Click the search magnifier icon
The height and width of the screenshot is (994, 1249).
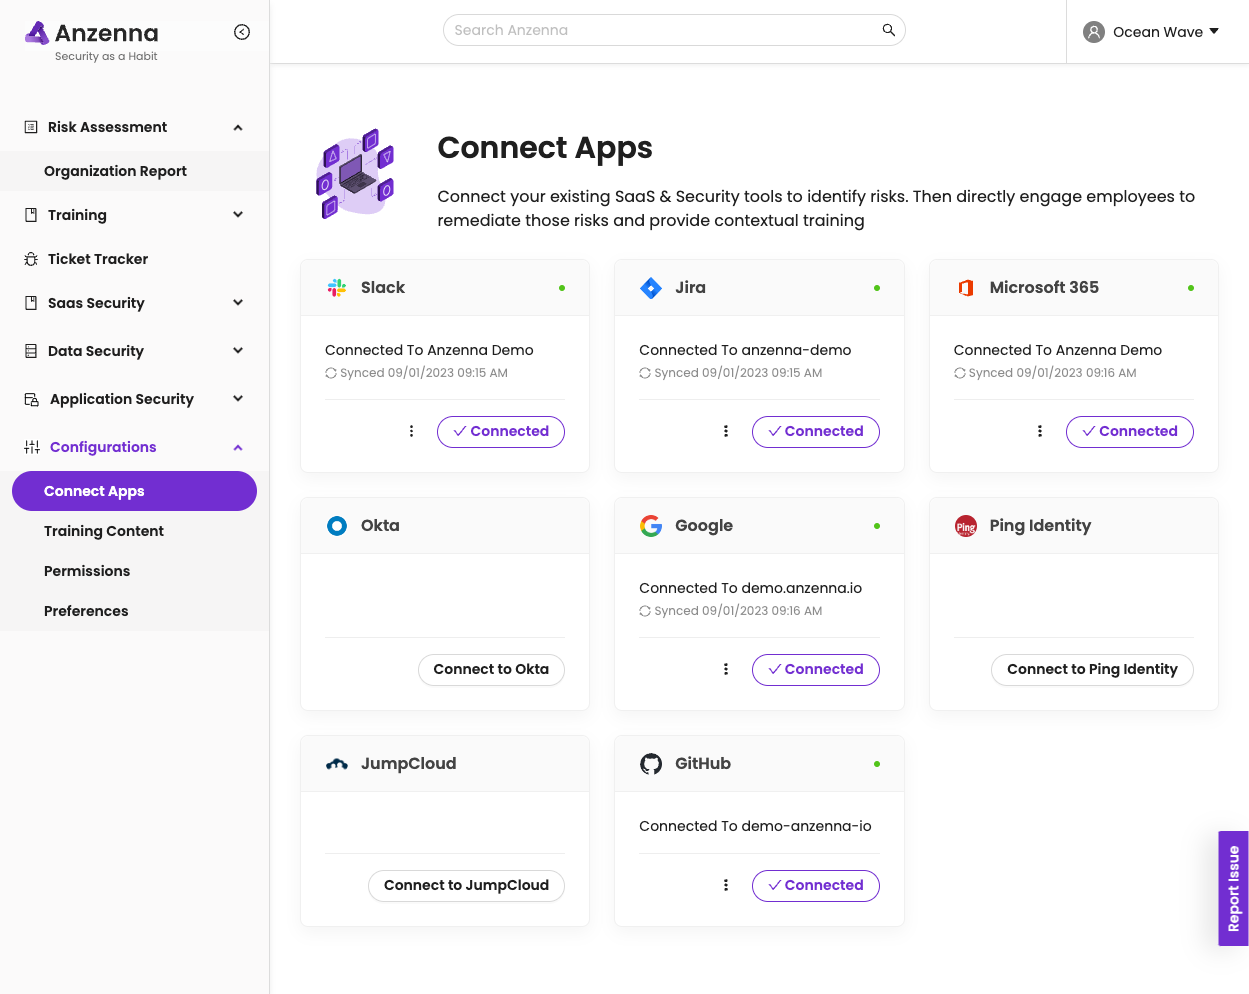[888, 30]
